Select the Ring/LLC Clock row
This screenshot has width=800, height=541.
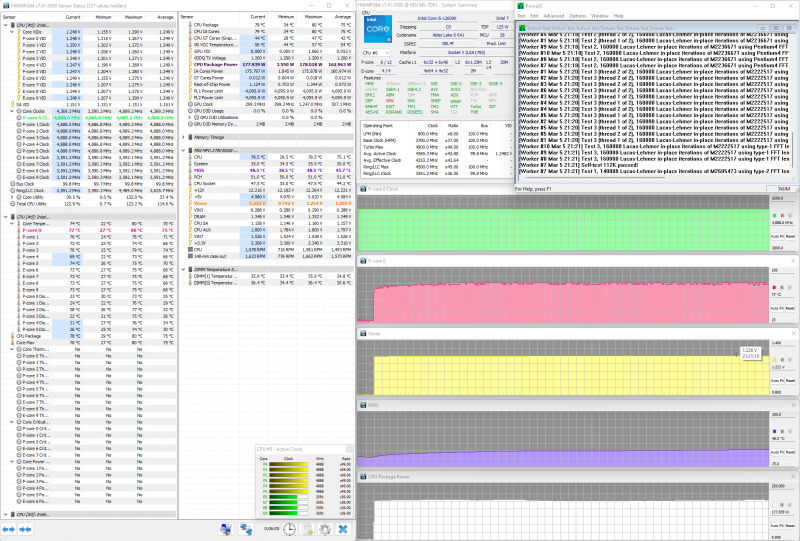click(x=89, y=190)
